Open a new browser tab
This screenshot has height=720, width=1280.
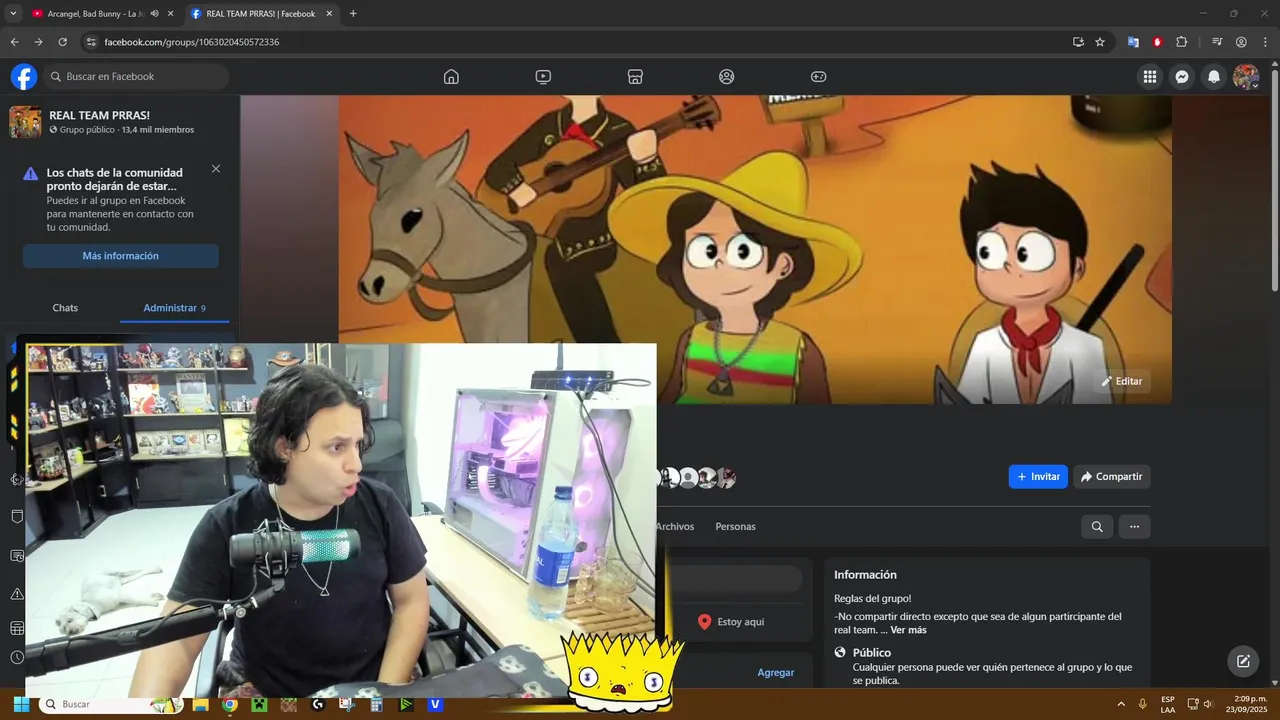coord(353,14)
